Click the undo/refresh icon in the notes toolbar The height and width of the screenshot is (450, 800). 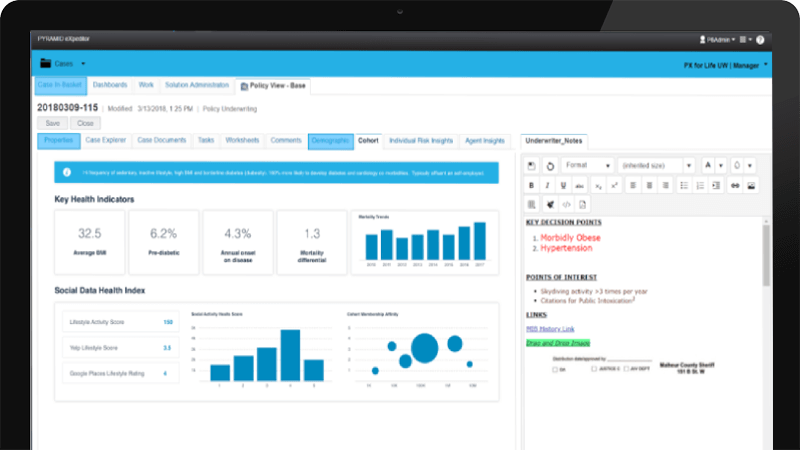(x=550, y=166)
